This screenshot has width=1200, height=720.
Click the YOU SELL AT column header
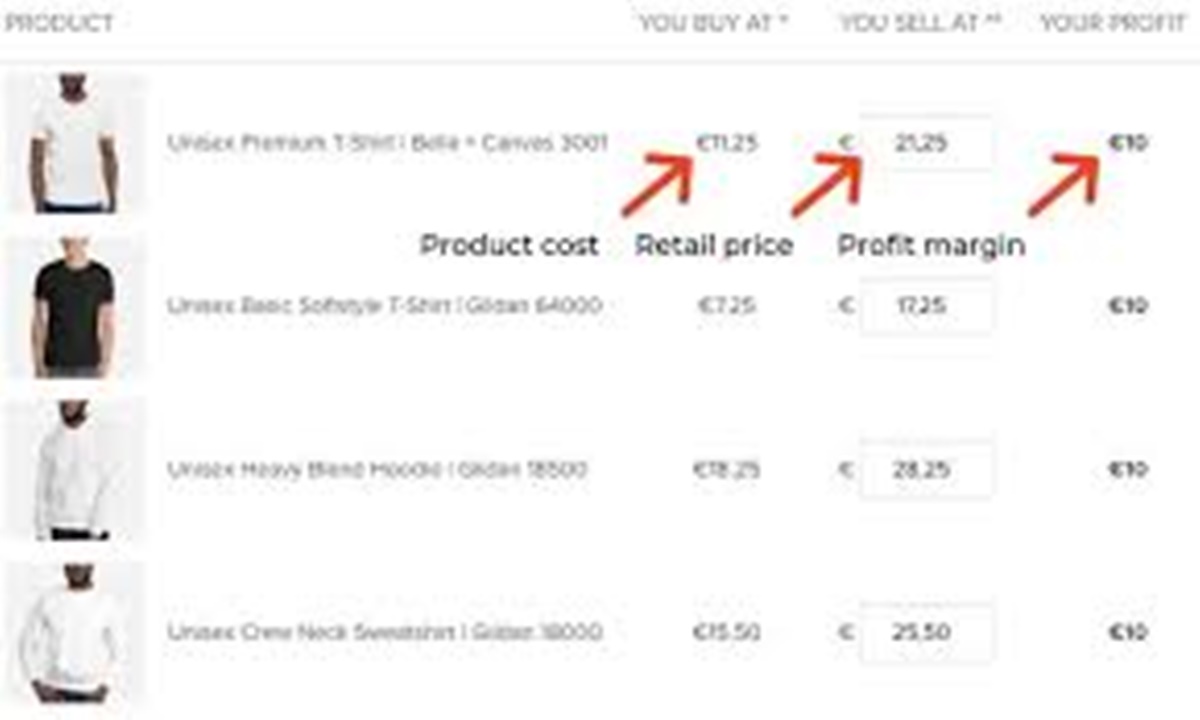(920, 23)
